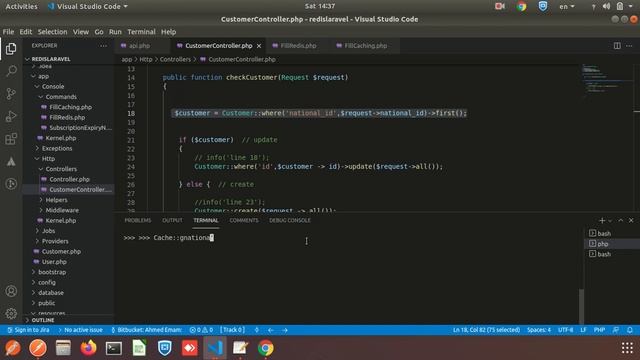Viewport: 640px width, 360px height.
Task: Open the Extensions view
Action: point(11,139)
